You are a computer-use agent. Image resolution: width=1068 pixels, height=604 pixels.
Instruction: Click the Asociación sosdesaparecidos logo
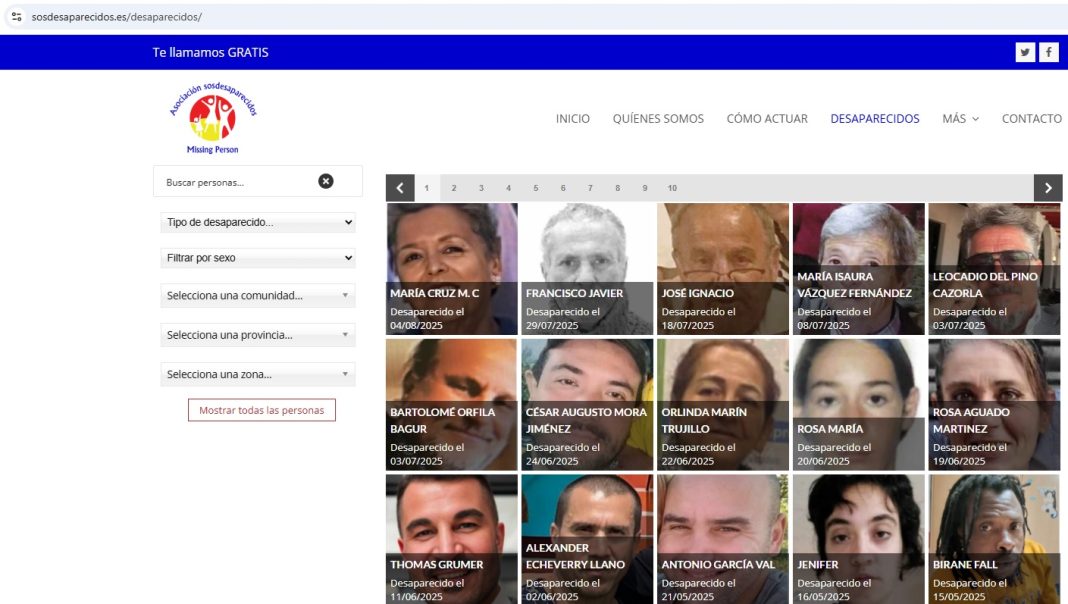click(x=212, y=119)
